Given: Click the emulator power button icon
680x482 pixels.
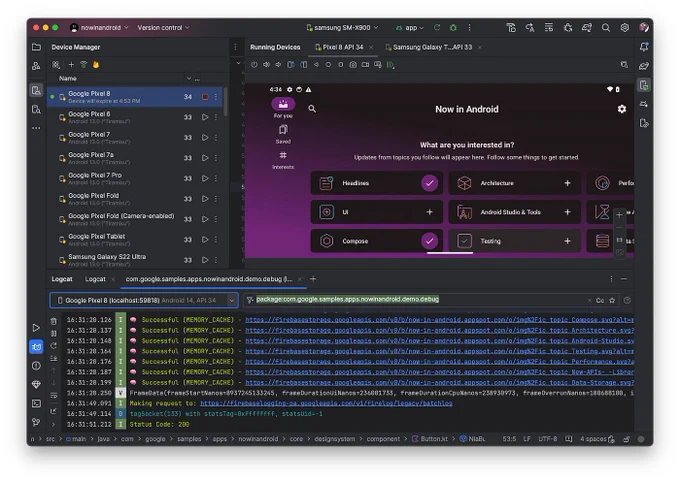Looking at the screenshot, I should pyautogui.click(x=254, y=65).
